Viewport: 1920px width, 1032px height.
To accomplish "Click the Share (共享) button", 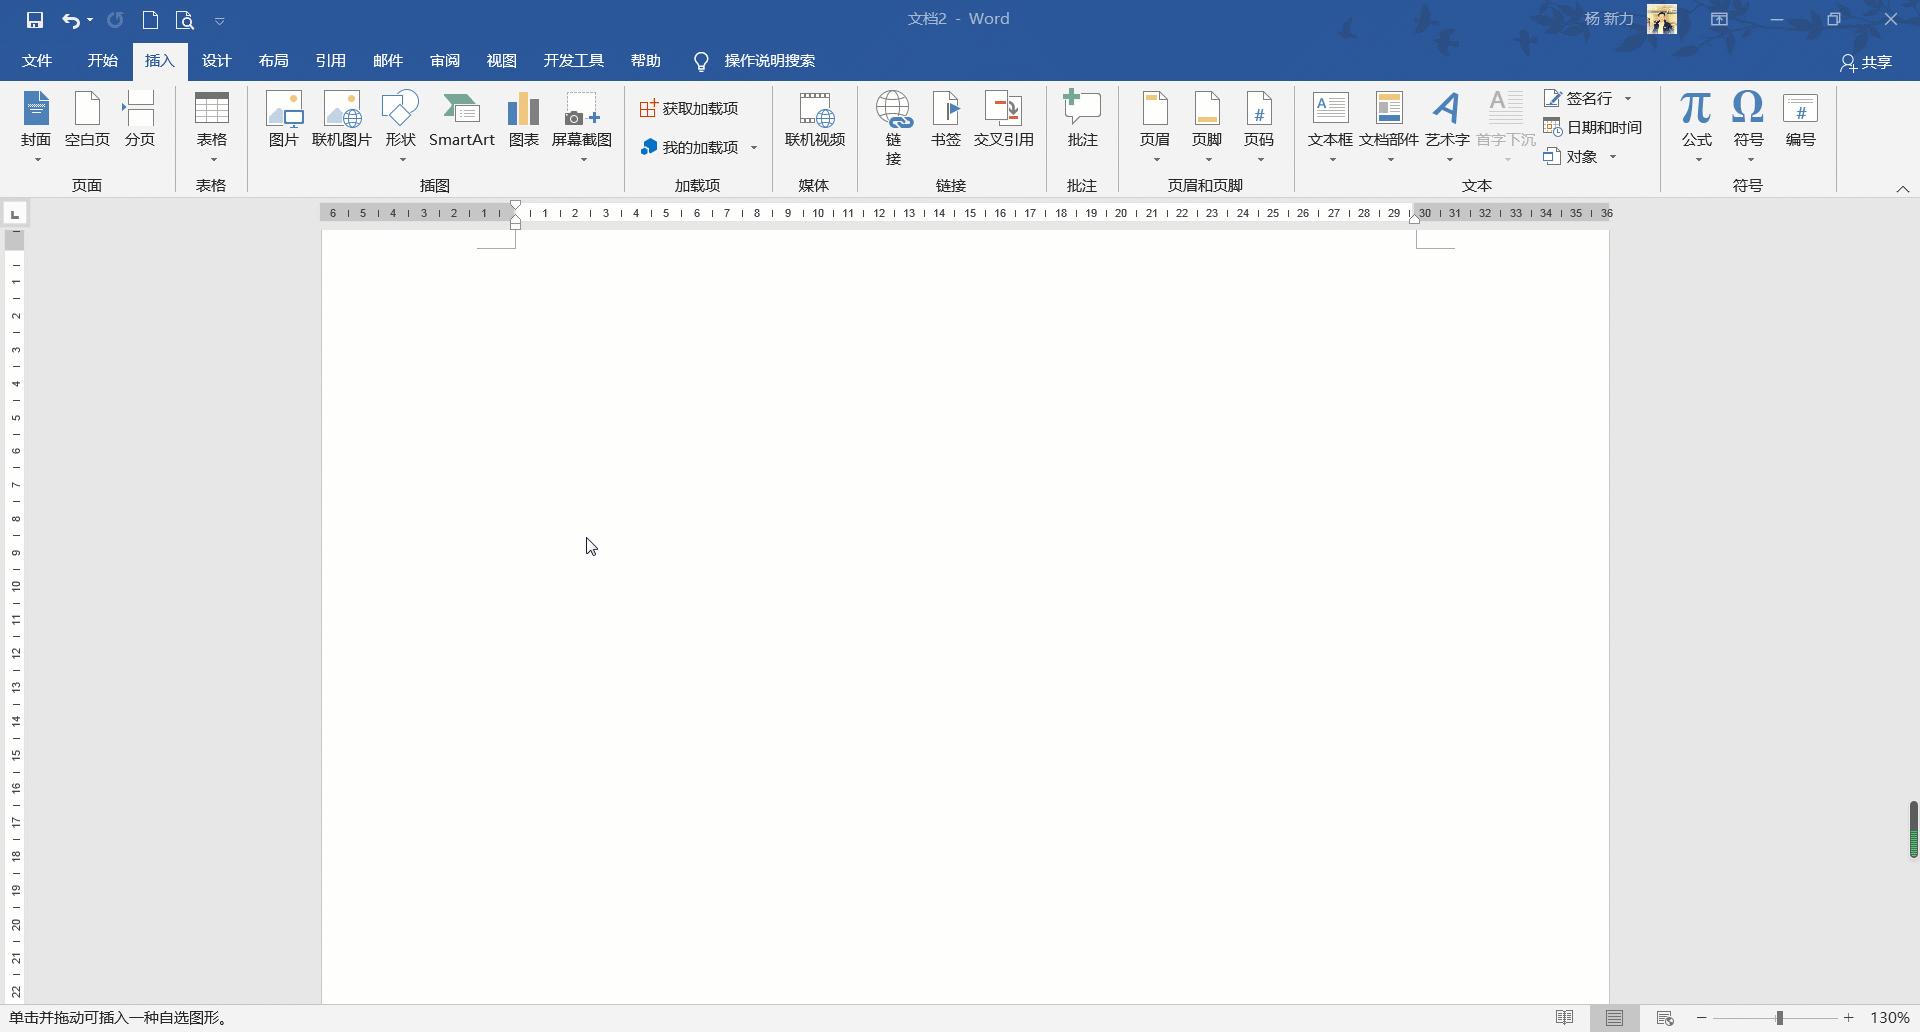I will [1866, 62].
